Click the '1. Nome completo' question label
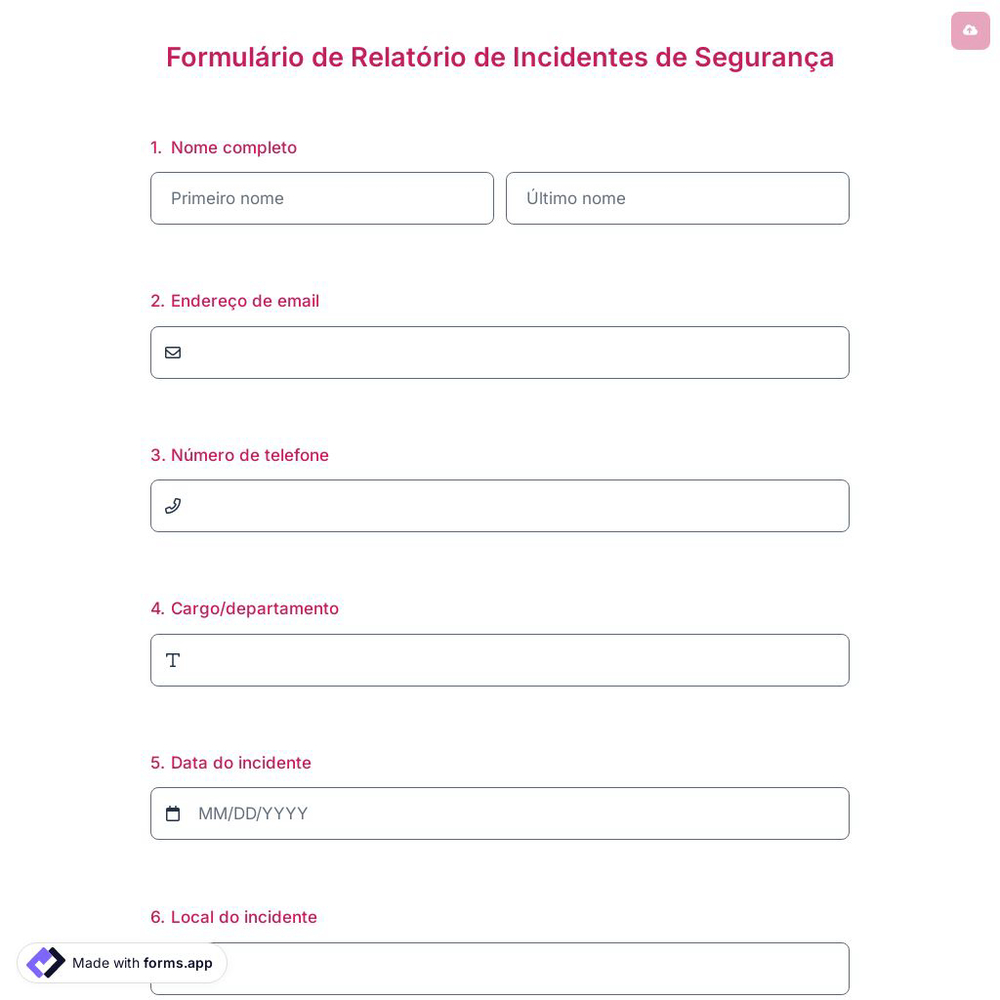Screen dimensions: 1000x1000 [223, 147]
